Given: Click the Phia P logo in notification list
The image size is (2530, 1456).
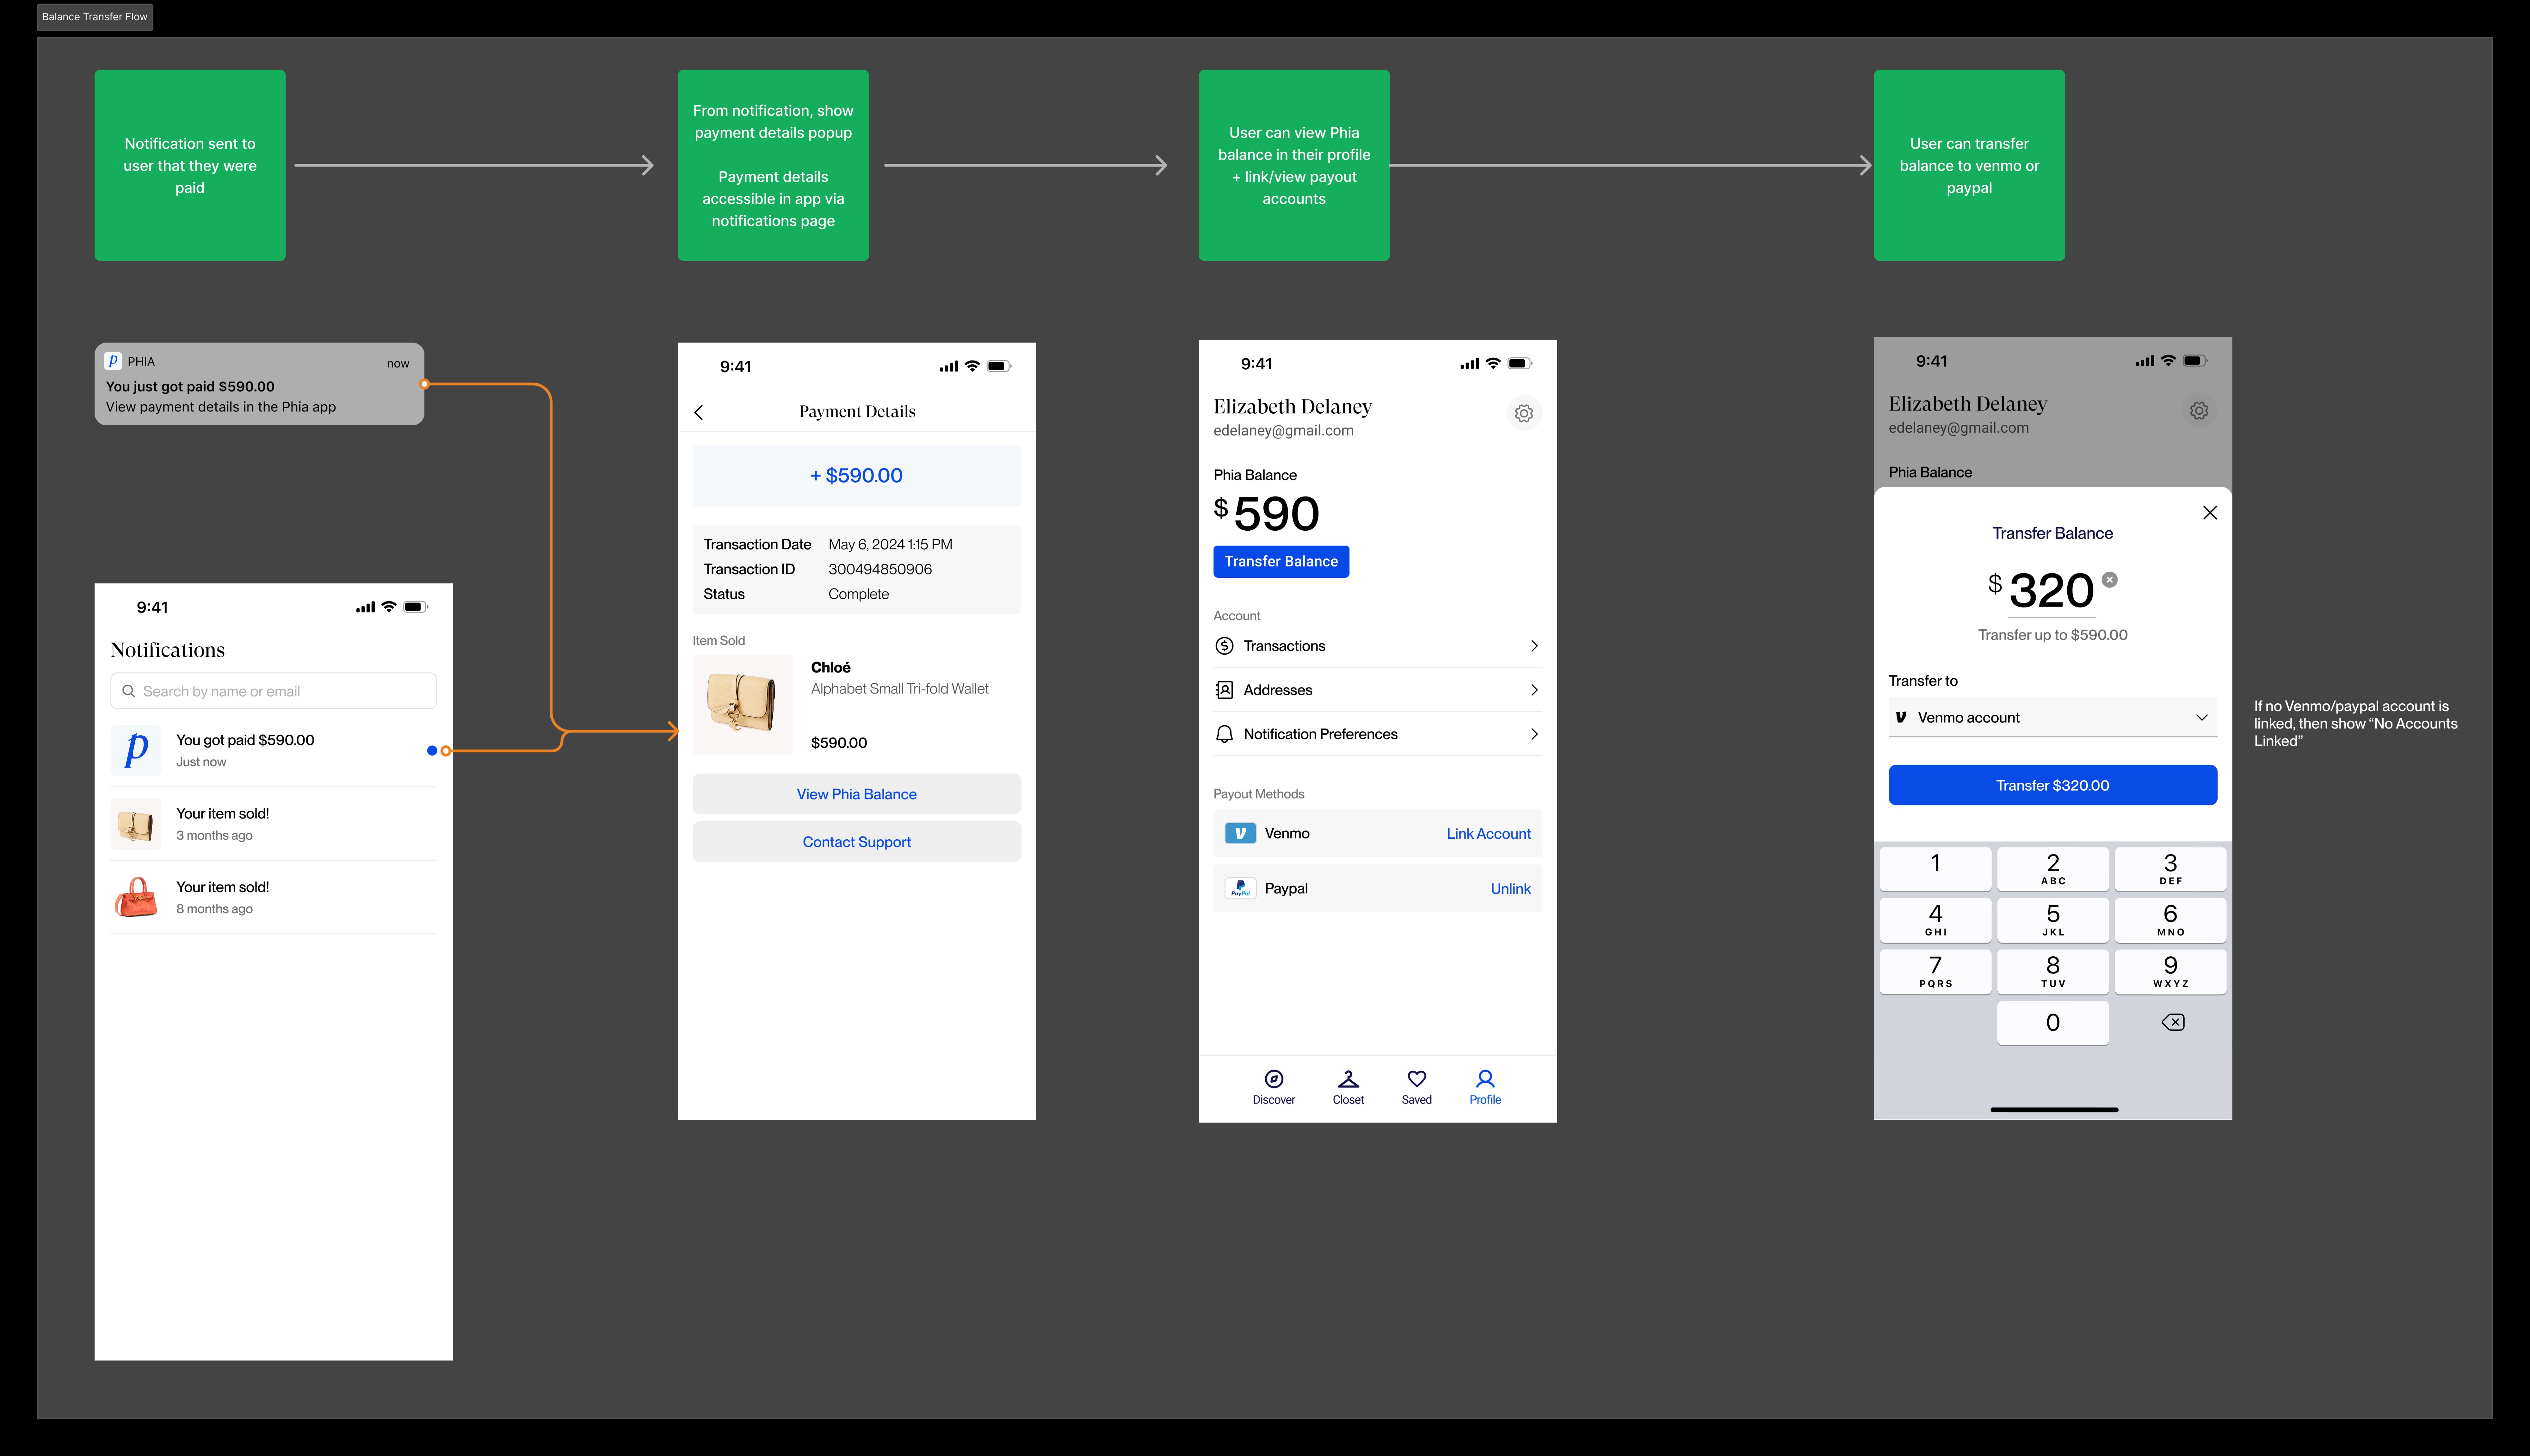Looking at the screenshot, I should (136, 750).
